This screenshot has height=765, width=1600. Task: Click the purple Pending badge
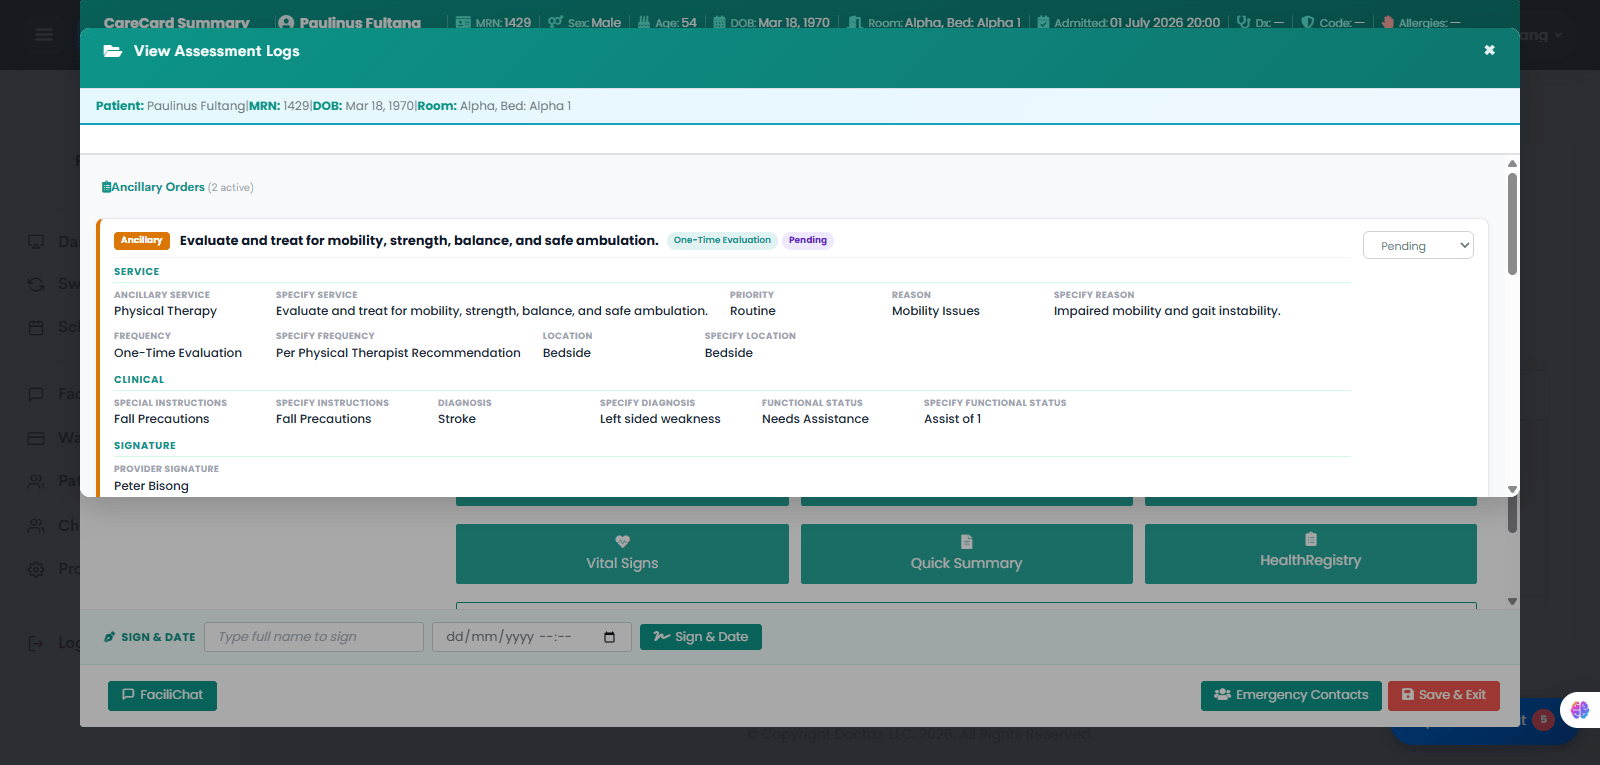(x=807, y=240)
